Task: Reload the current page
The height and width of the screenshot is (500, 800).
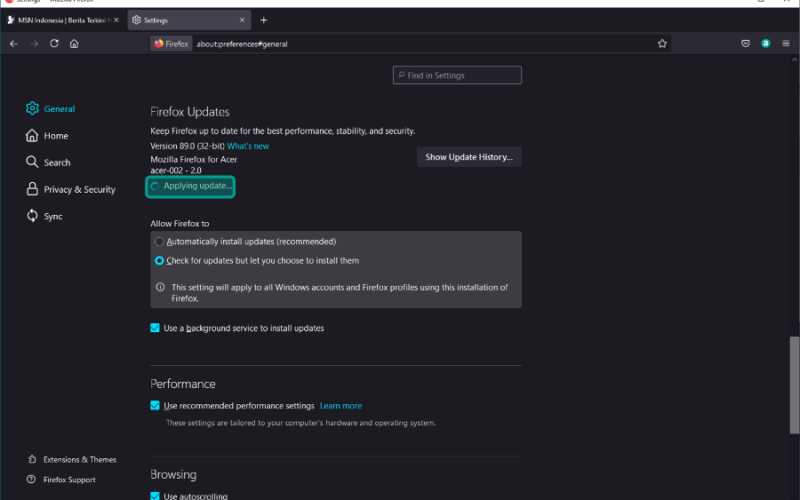Action: click(54, 43)
